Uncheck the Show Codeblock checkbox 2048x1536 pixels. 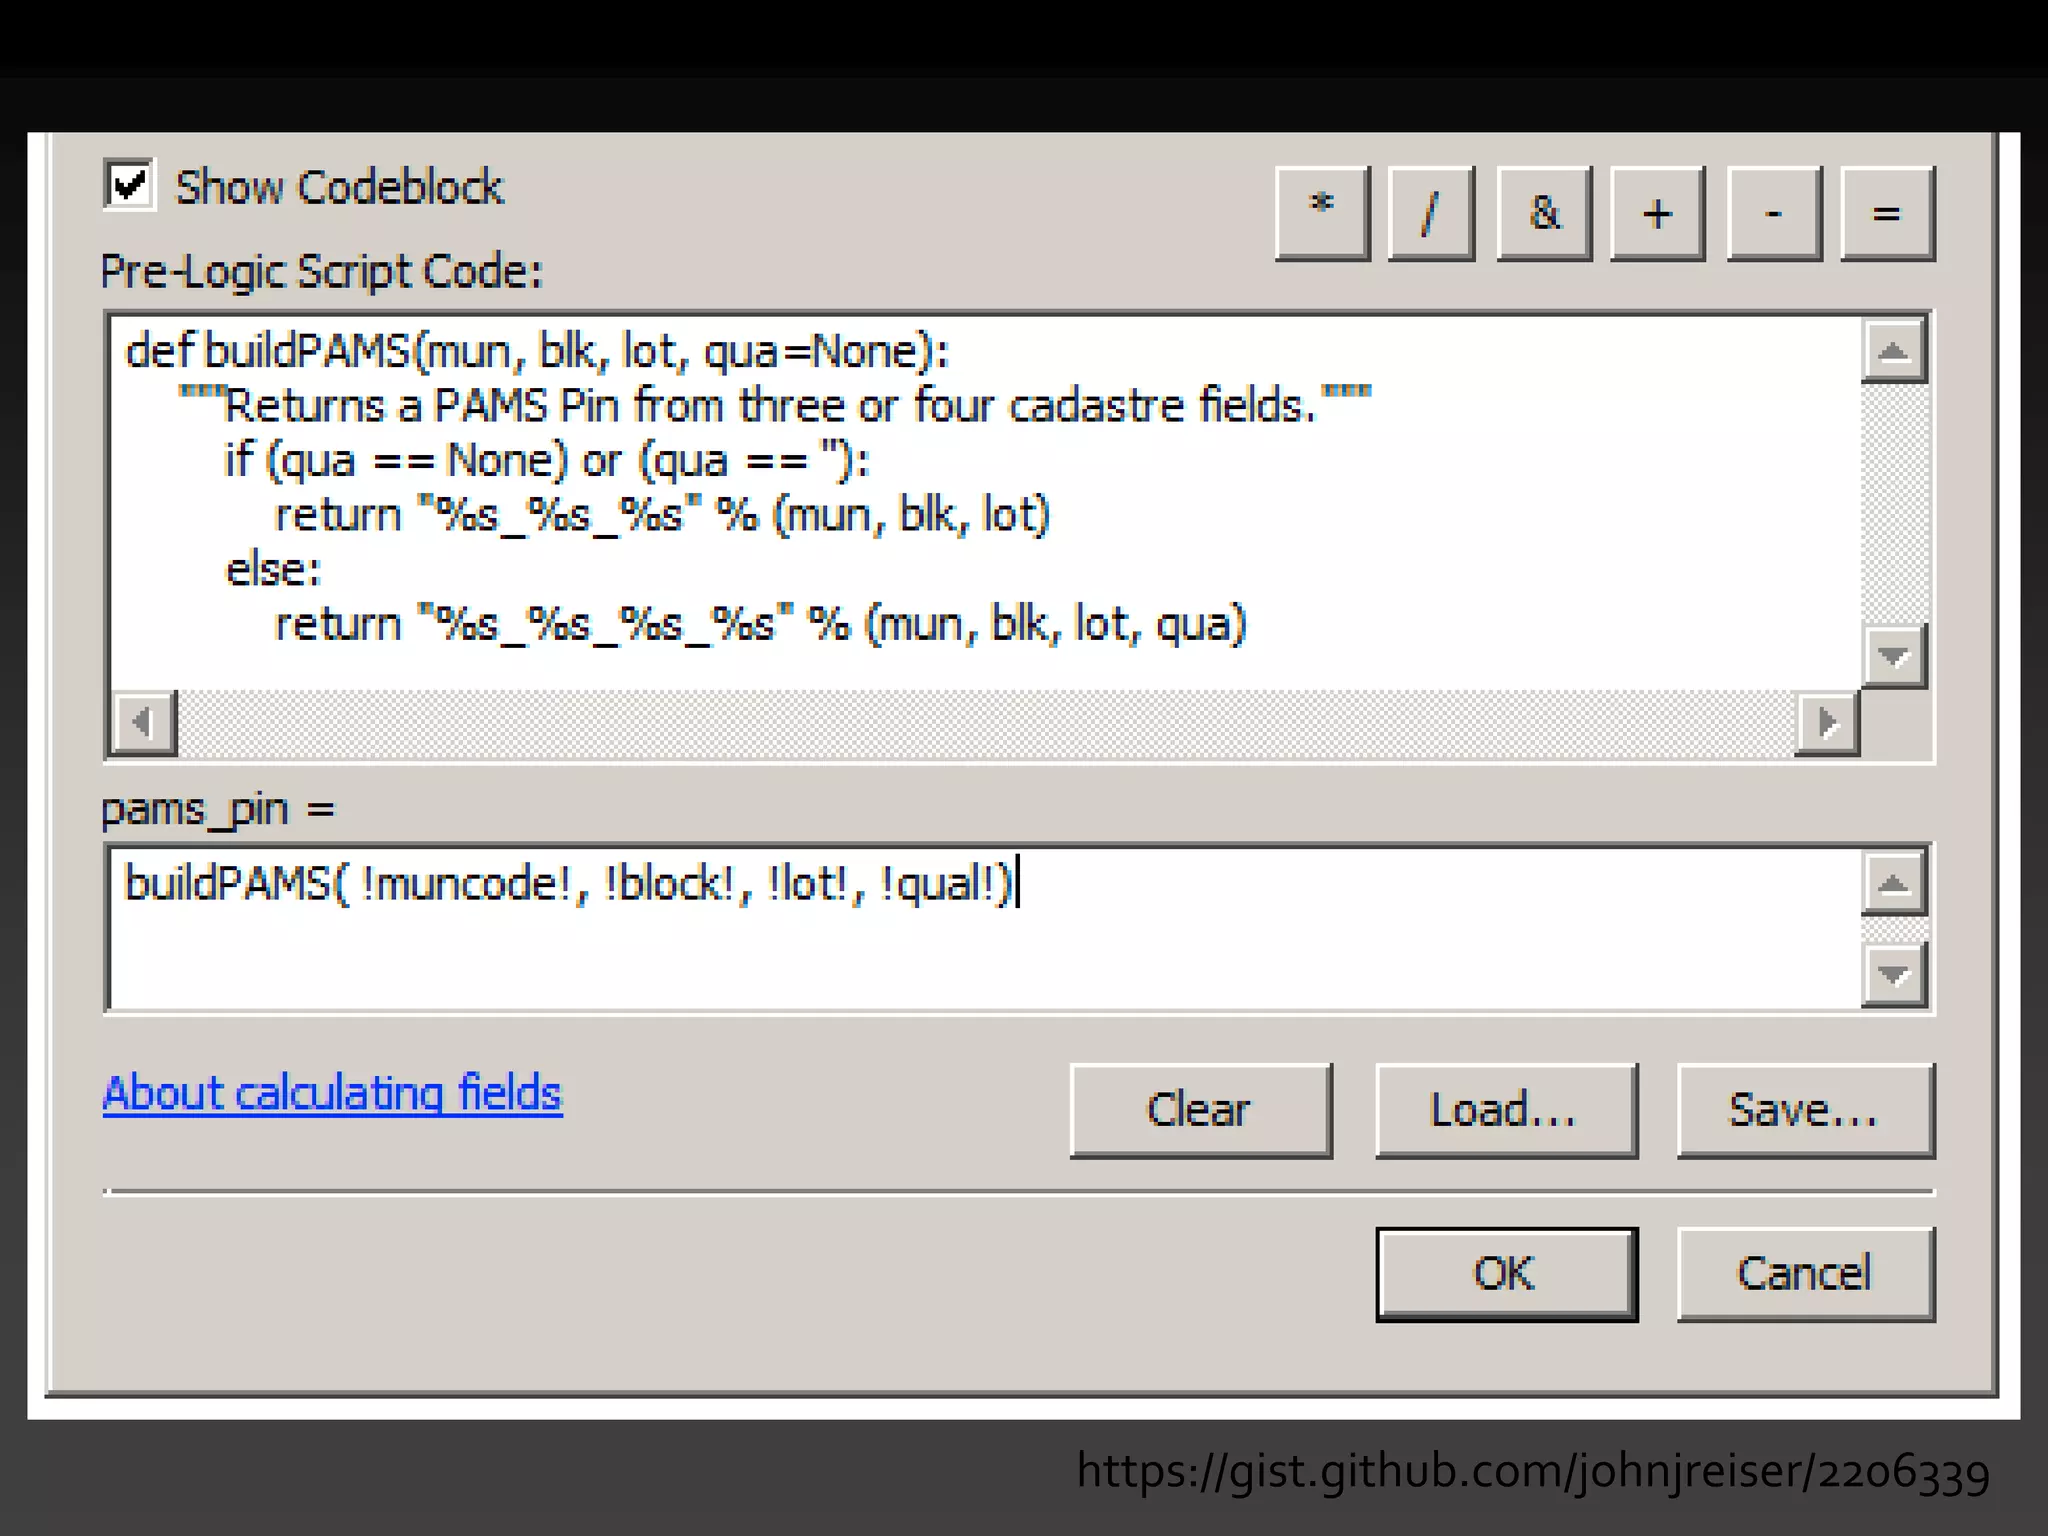point(129,185)
